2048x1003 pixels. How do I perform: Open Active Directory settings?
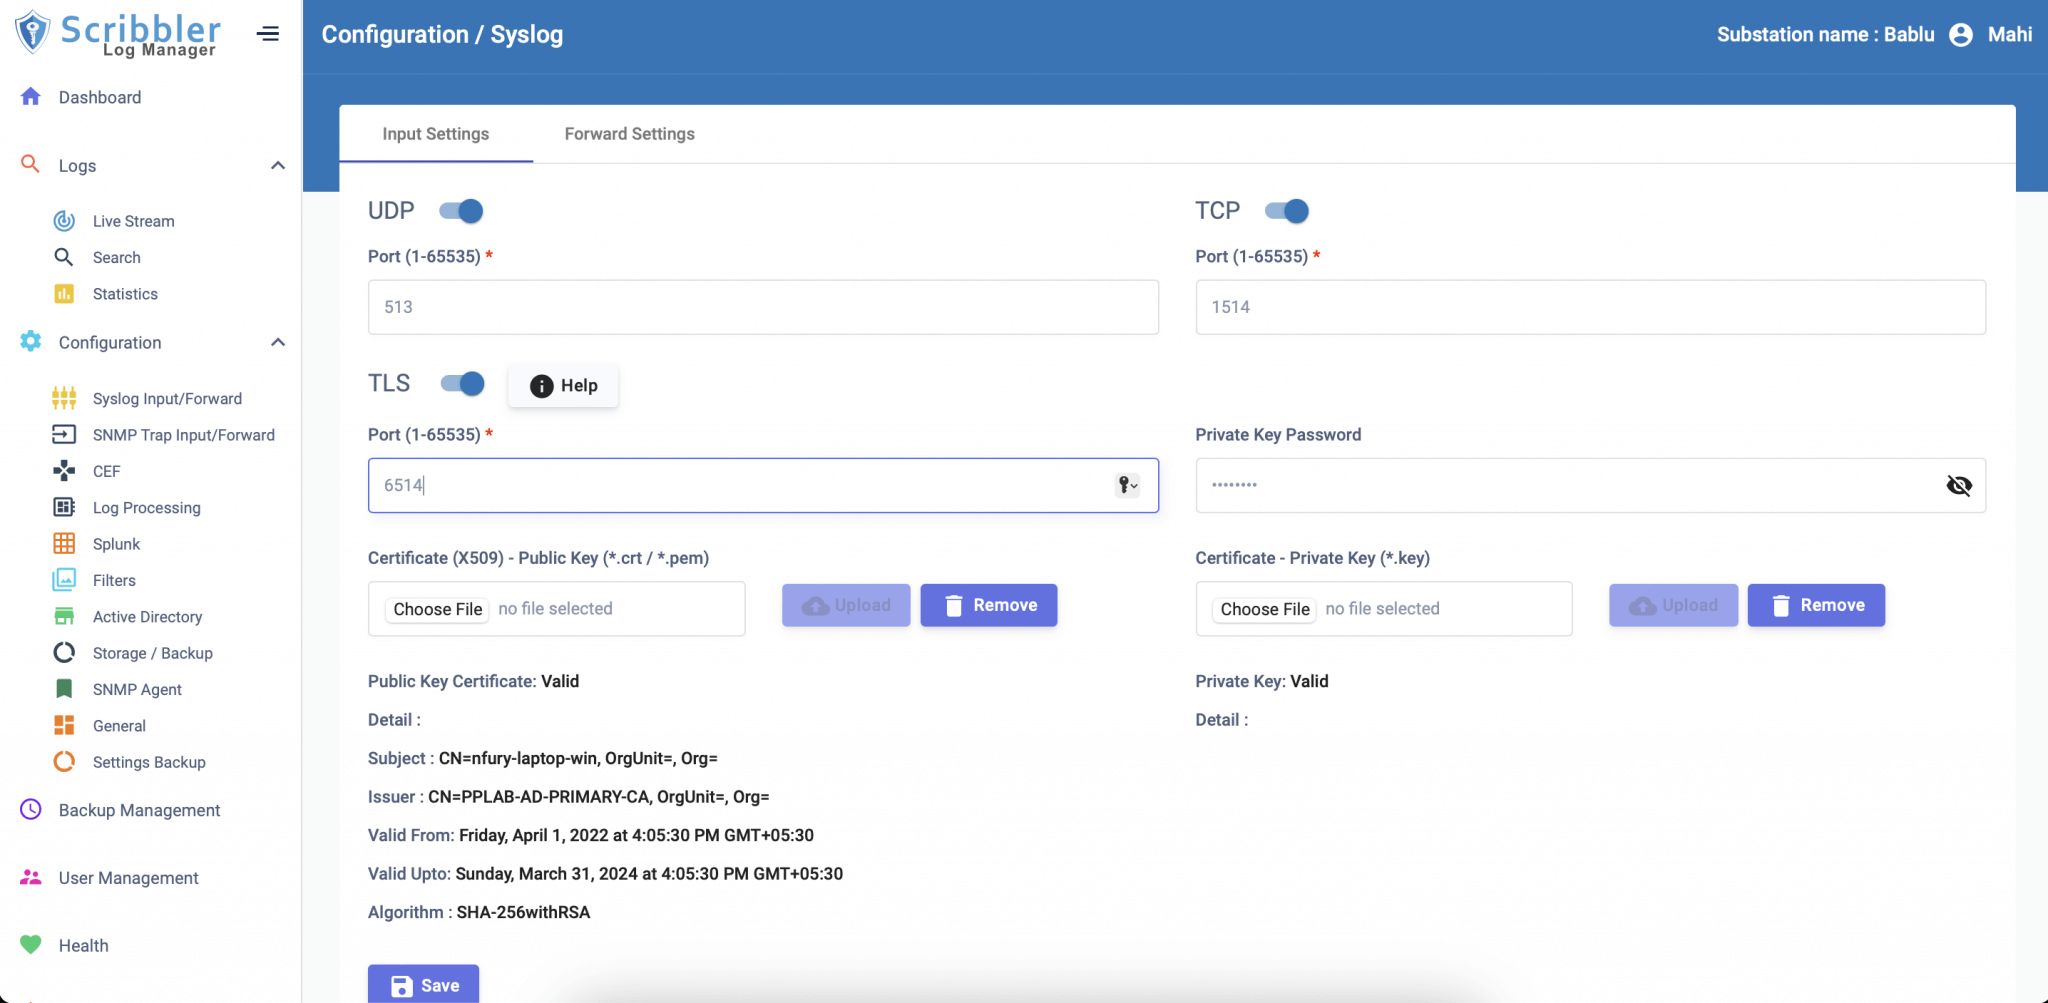[147, 616]
